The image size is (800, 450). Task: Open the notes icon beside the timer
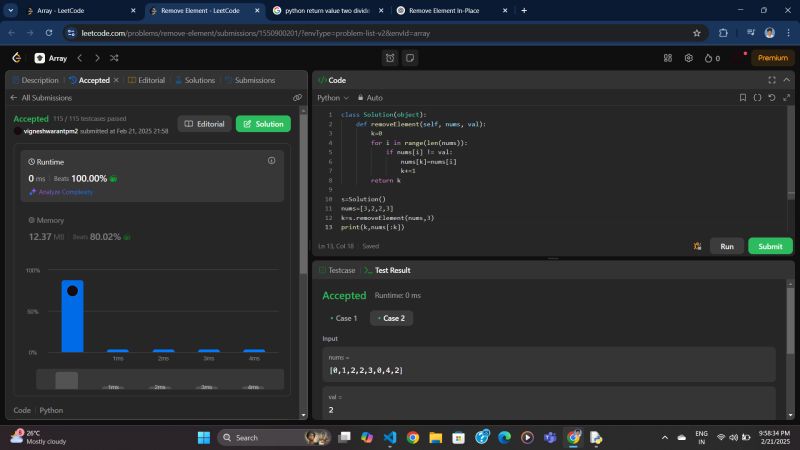[x=410, y=58]
